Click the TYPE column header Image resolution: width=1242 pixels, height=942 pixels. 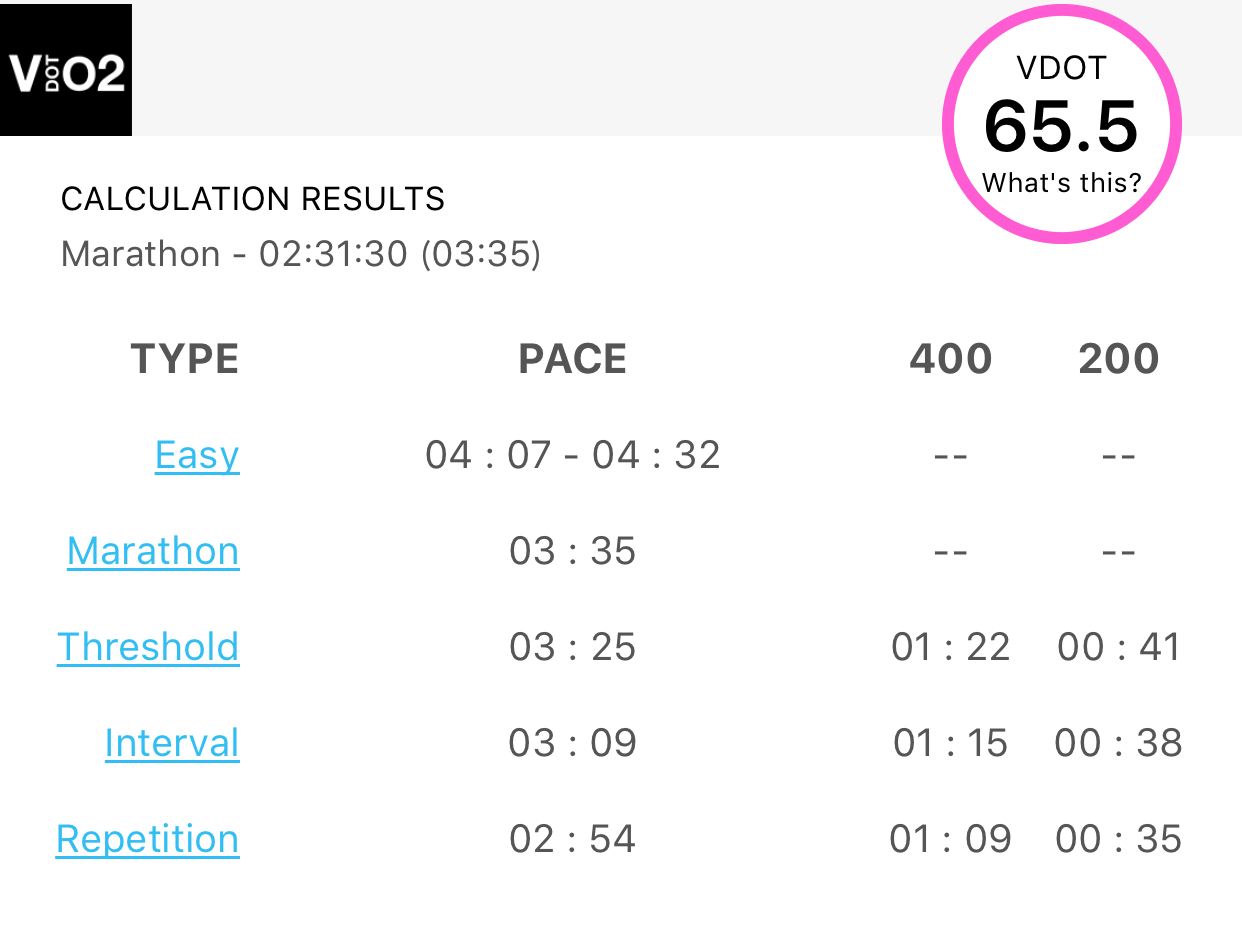tap(185, 359)
